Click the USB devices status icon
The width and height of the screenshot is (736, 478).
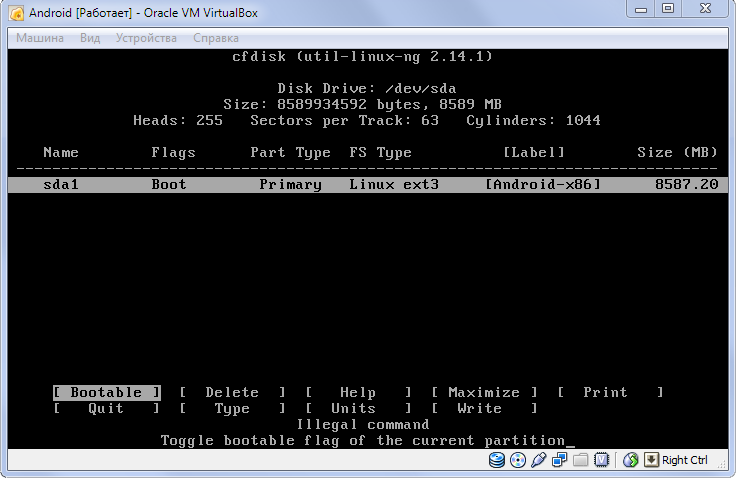[538, 460]
